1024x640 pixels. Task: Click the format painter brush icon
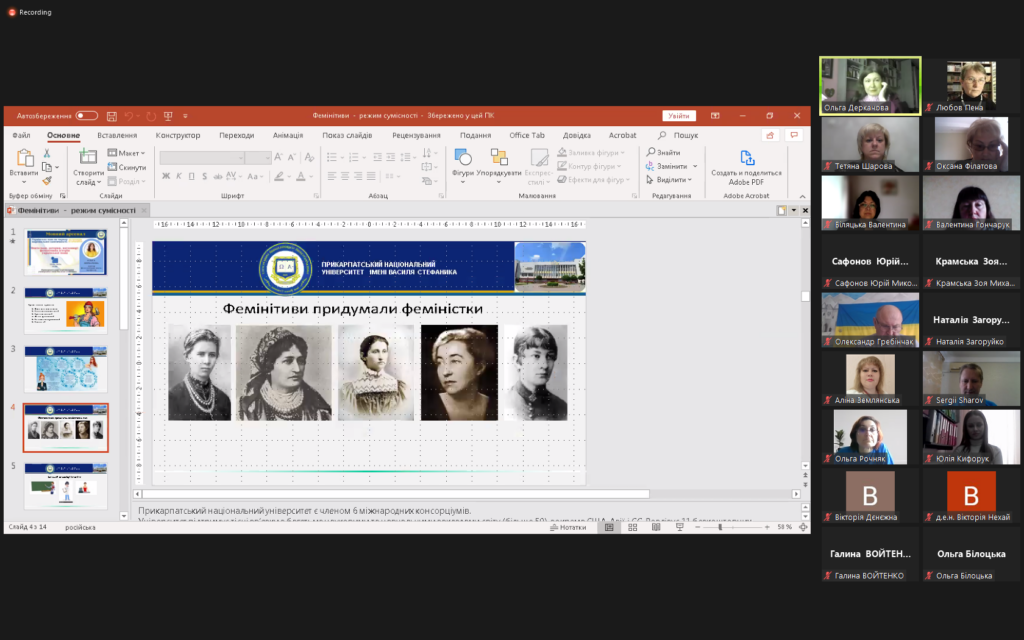pyautogui.click(x=47, y=181)
